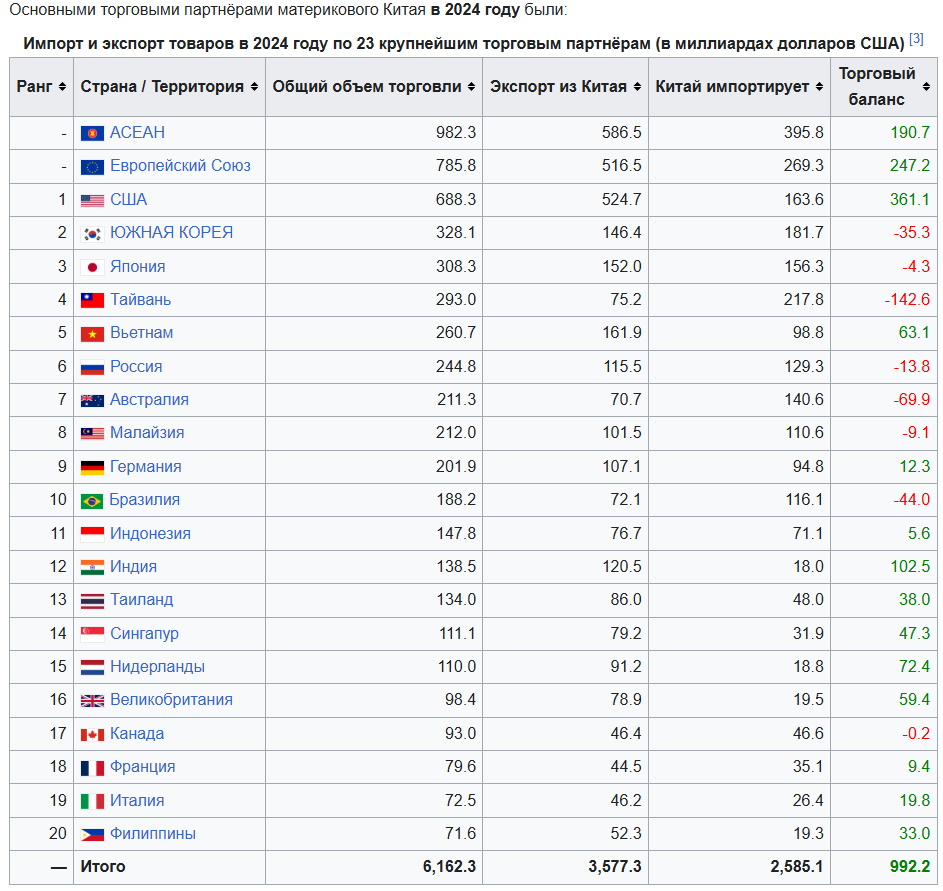
Task: Click the Vietnam flag icon
Action: [x=92, y=333]
